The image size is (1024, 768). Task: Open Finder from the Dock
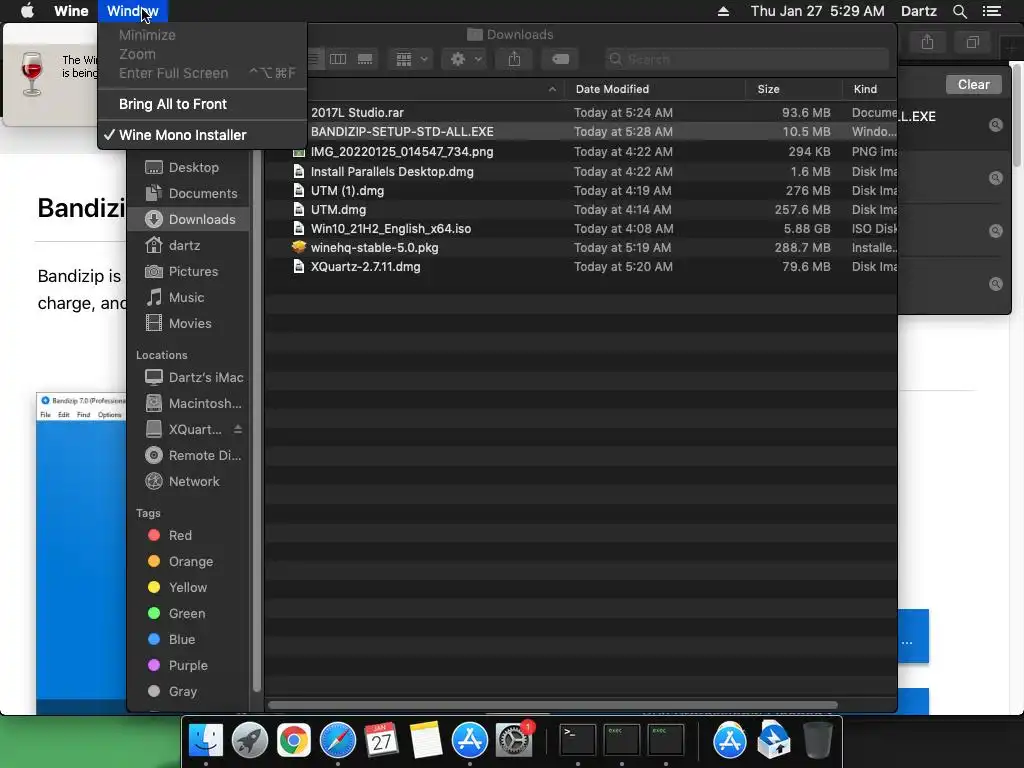point(206,741)
